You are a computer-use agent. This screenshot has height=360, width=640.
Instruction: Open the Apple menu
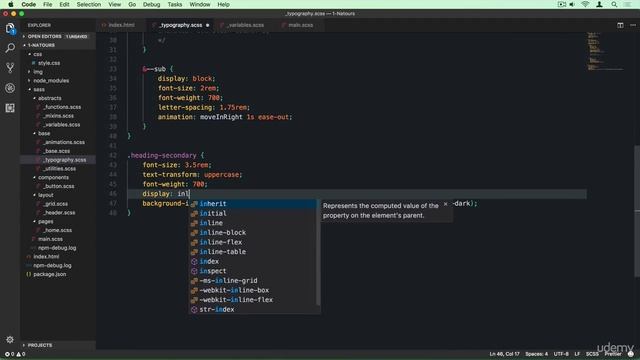(x=11, y=4)
